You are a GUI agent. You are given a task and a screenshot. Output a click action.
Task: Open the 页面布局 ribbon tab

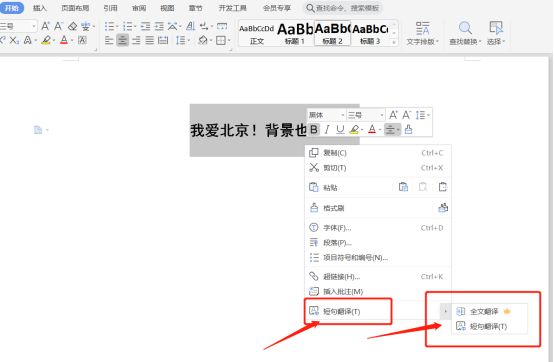click(75, 8)
